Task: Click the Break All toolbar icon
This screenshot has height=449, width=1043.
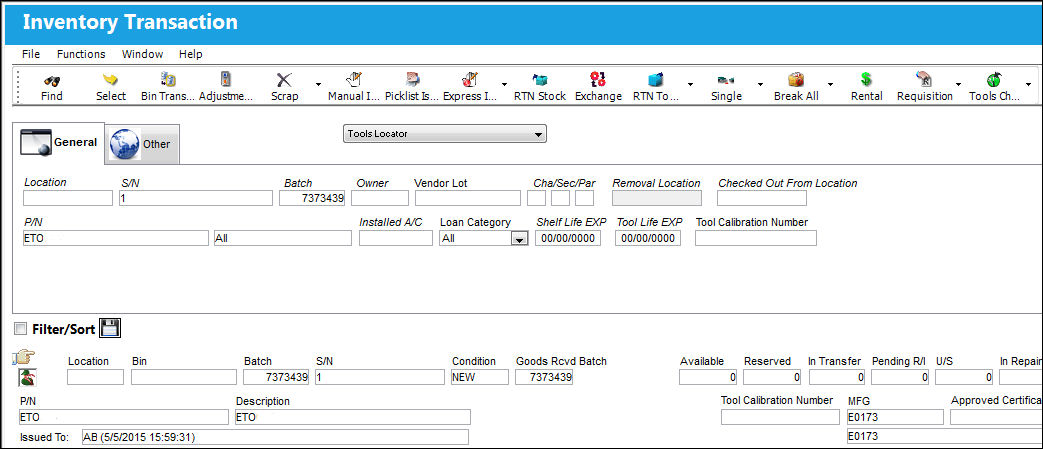Action: click(x=796, y=80)
